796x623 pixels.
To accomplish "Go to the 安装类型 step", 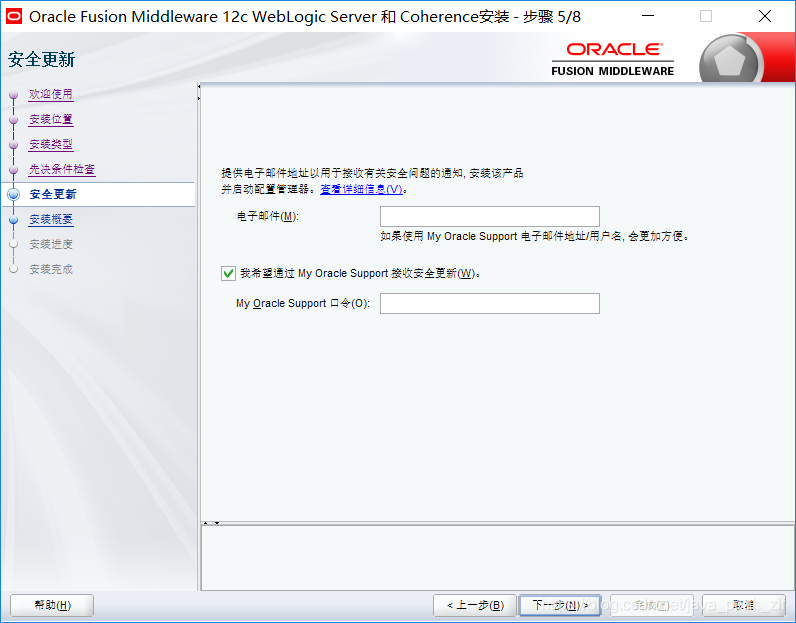I will click(51, 144).
